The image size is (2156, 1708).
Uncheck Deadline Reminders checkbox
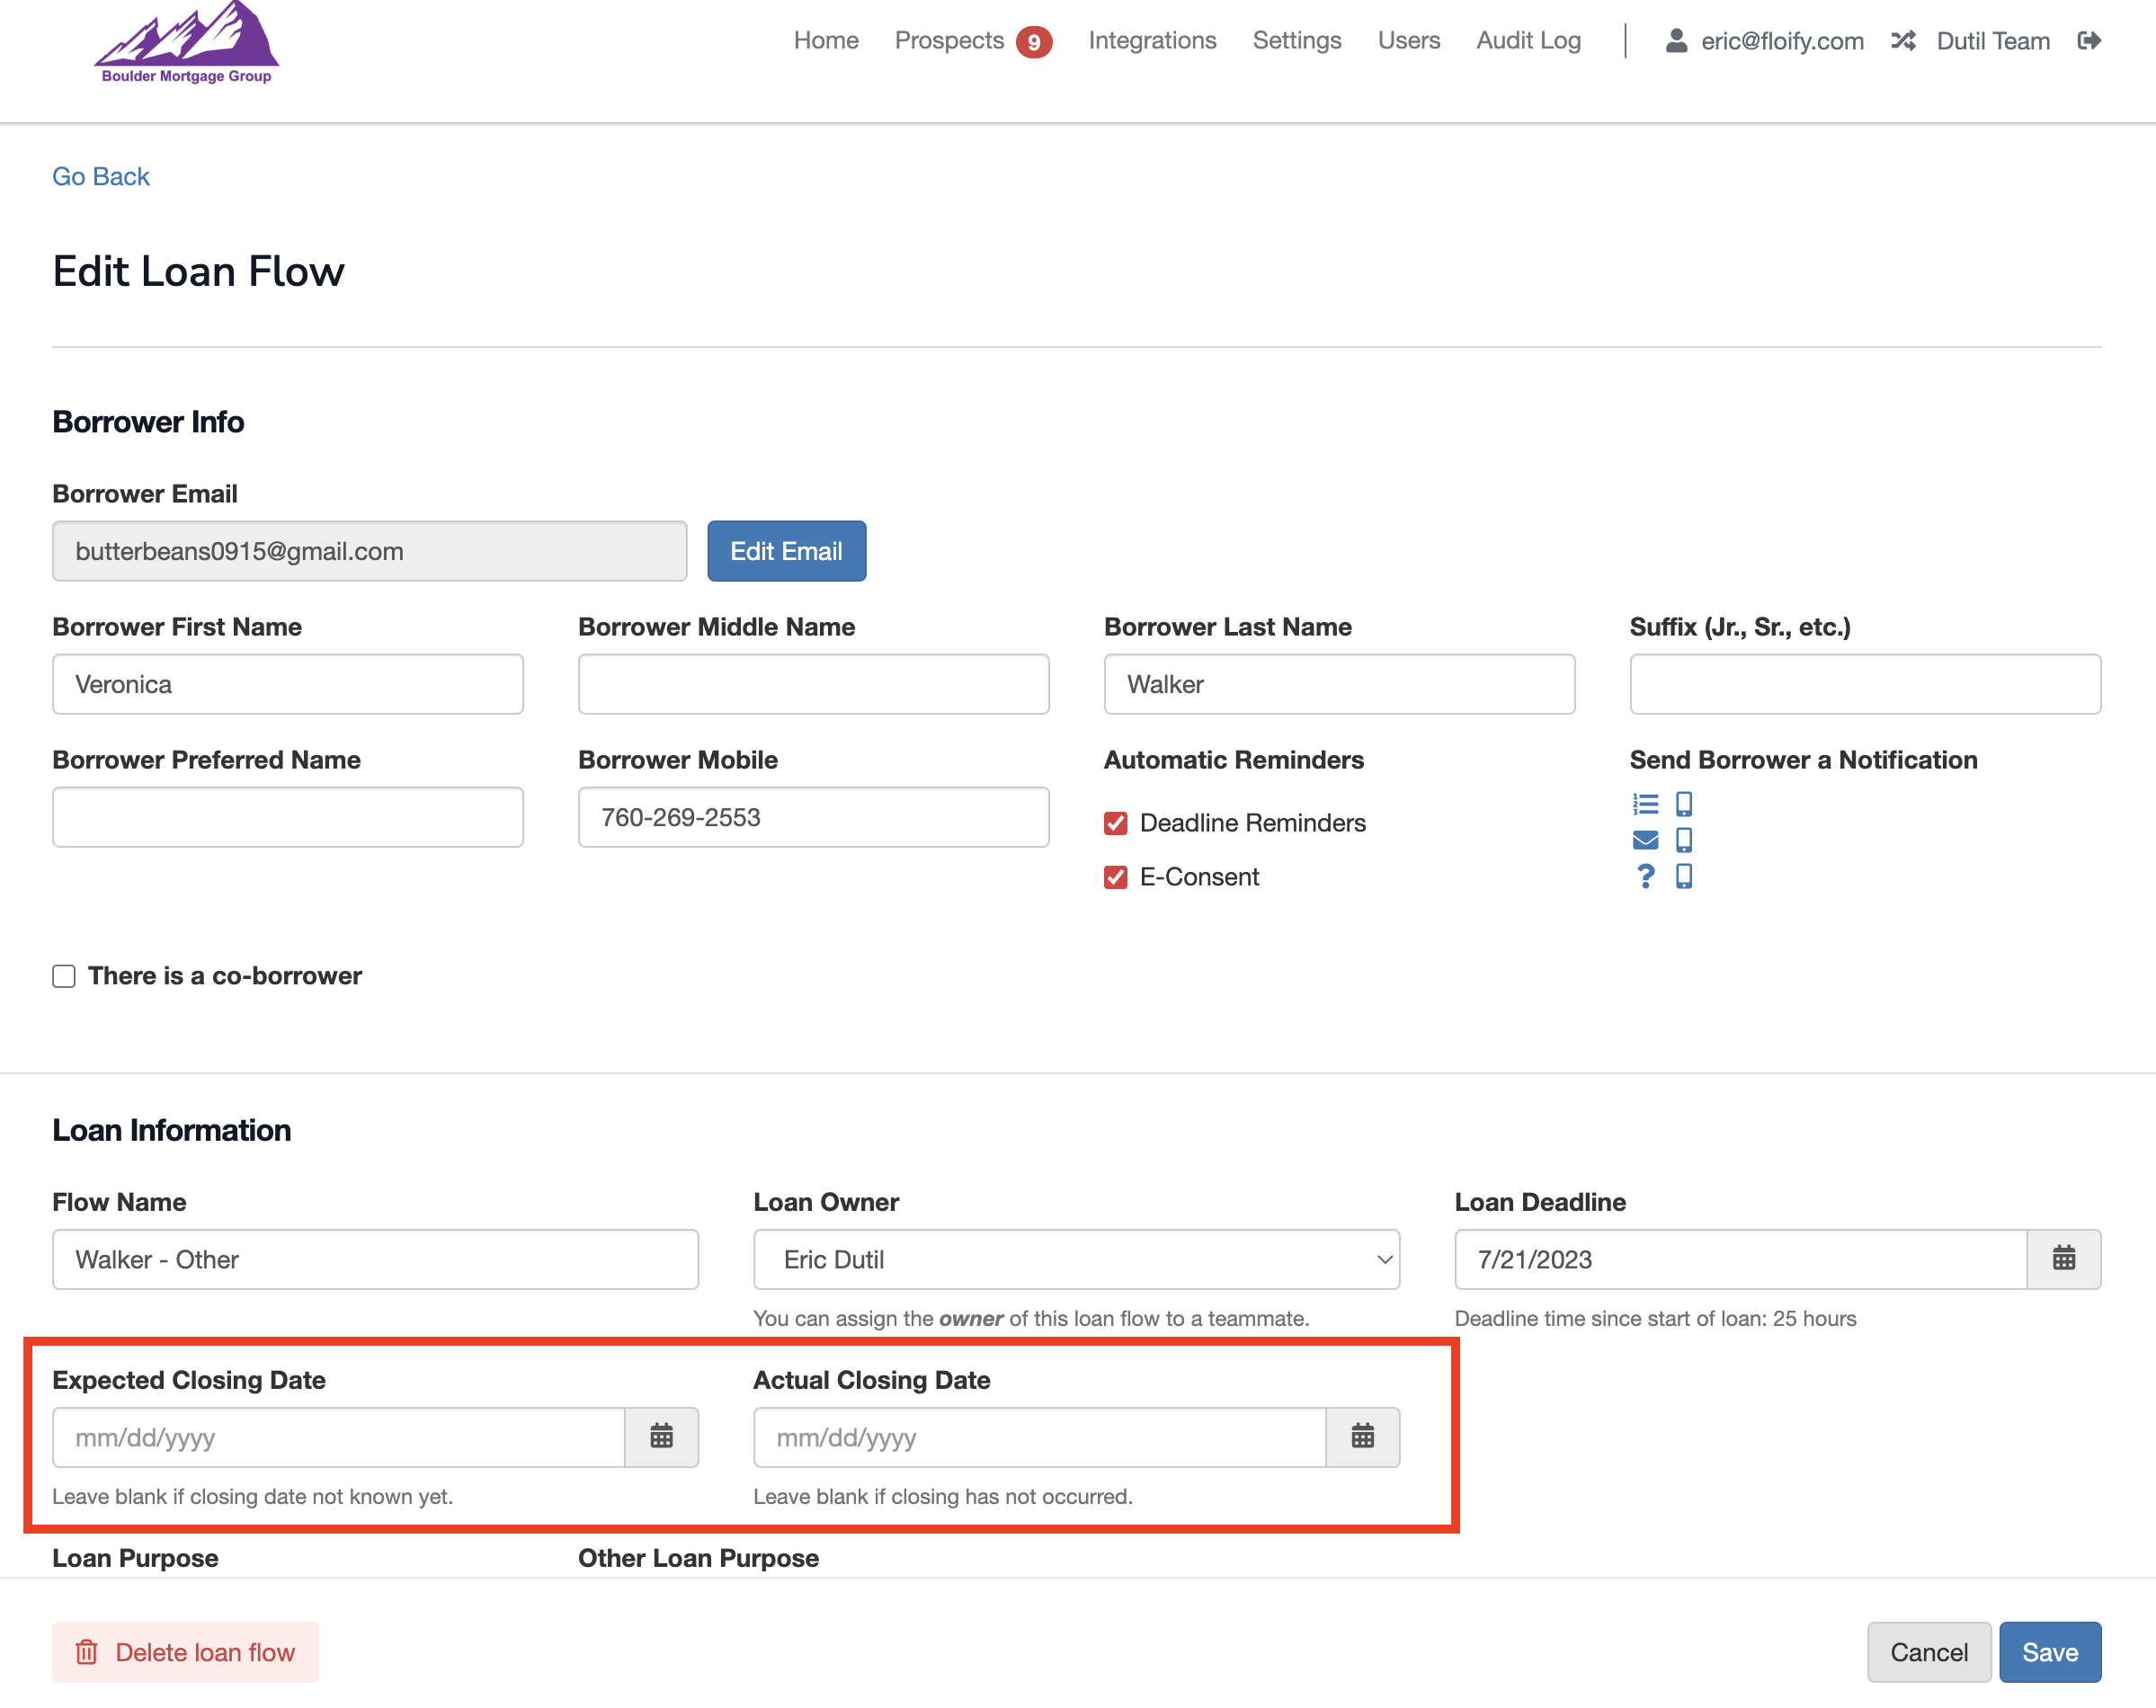click(x=1116, y=823)
